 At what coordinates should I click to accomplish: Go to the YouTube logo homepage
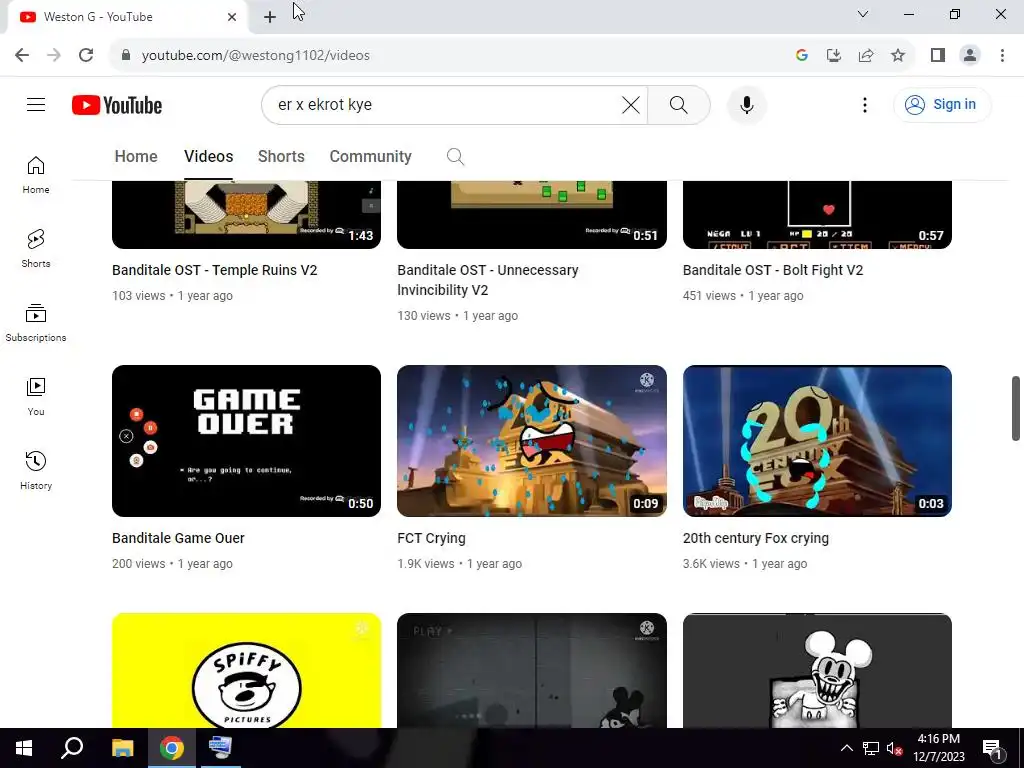117,105
